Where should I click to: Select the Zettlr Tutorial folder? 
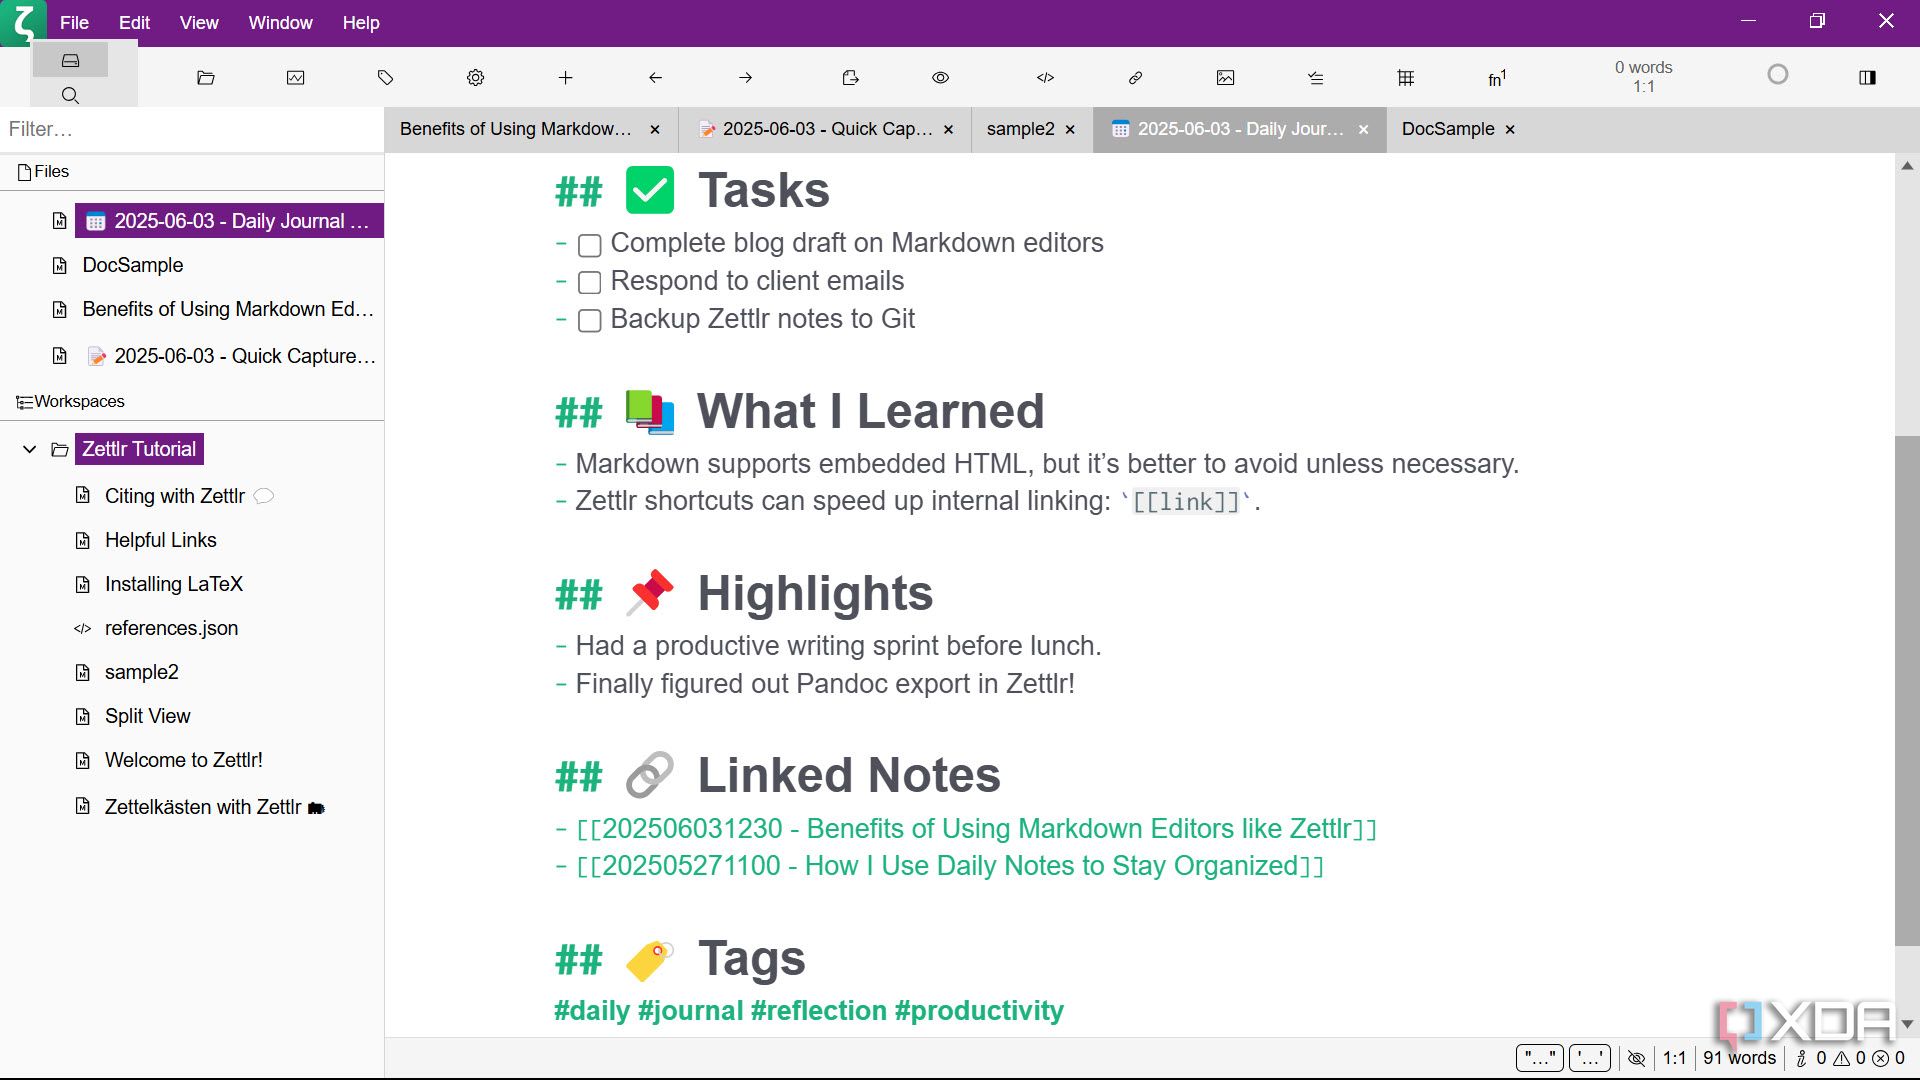pyautogui.click(x=139, y=449)
